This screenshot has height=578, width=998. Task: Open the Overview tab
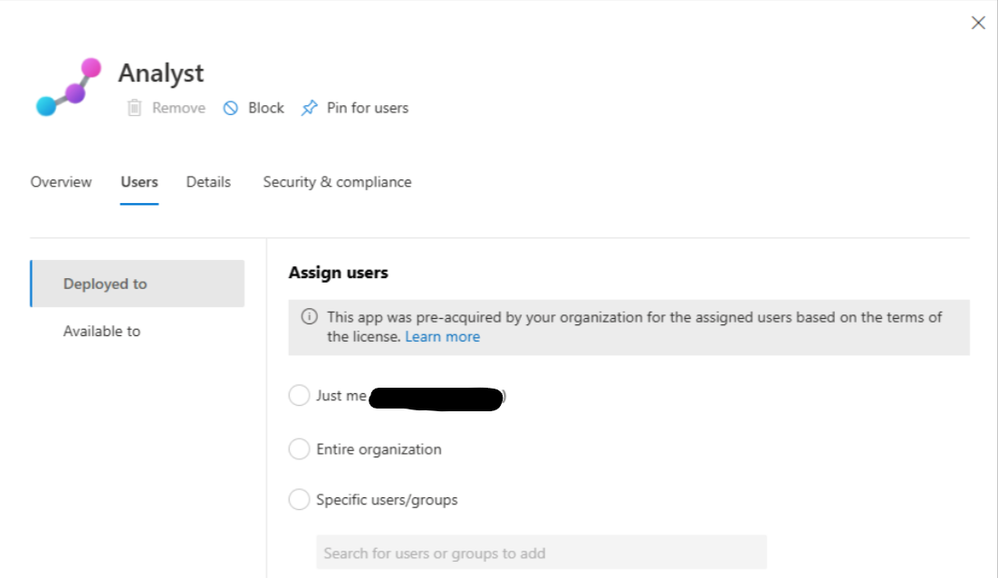(61, 182)
